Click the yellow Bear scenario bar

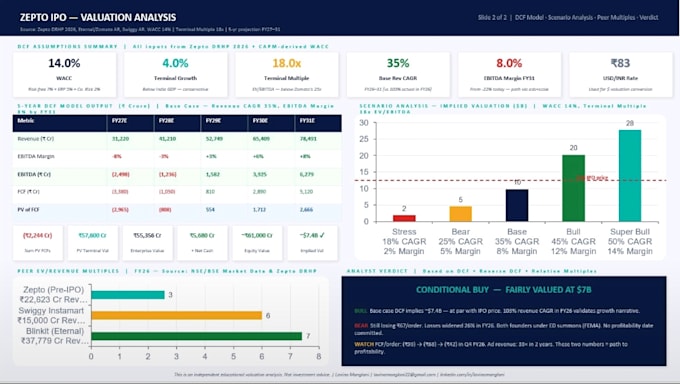coord(461,214)
